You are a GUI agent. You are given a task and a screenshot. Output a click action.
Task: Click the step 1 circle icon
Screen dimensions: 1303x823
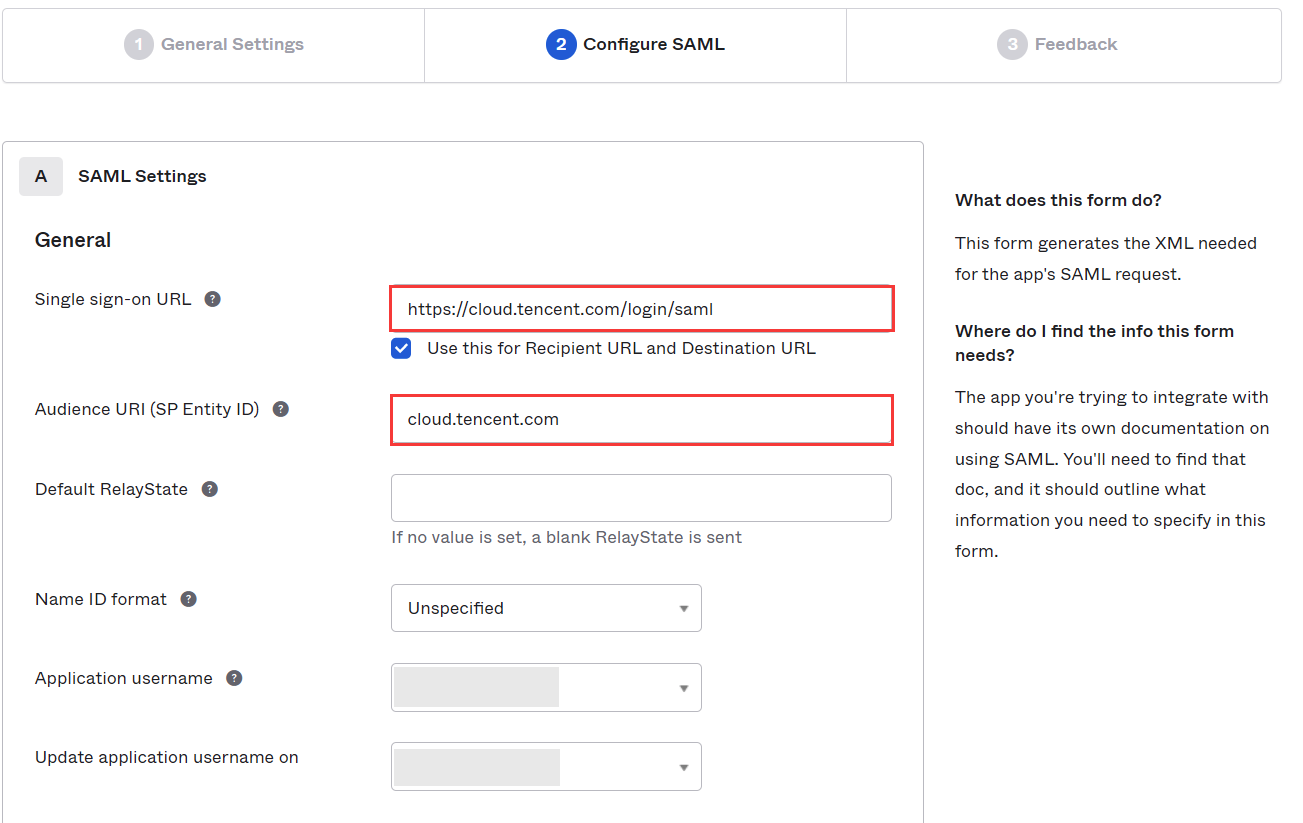(139, 45)
